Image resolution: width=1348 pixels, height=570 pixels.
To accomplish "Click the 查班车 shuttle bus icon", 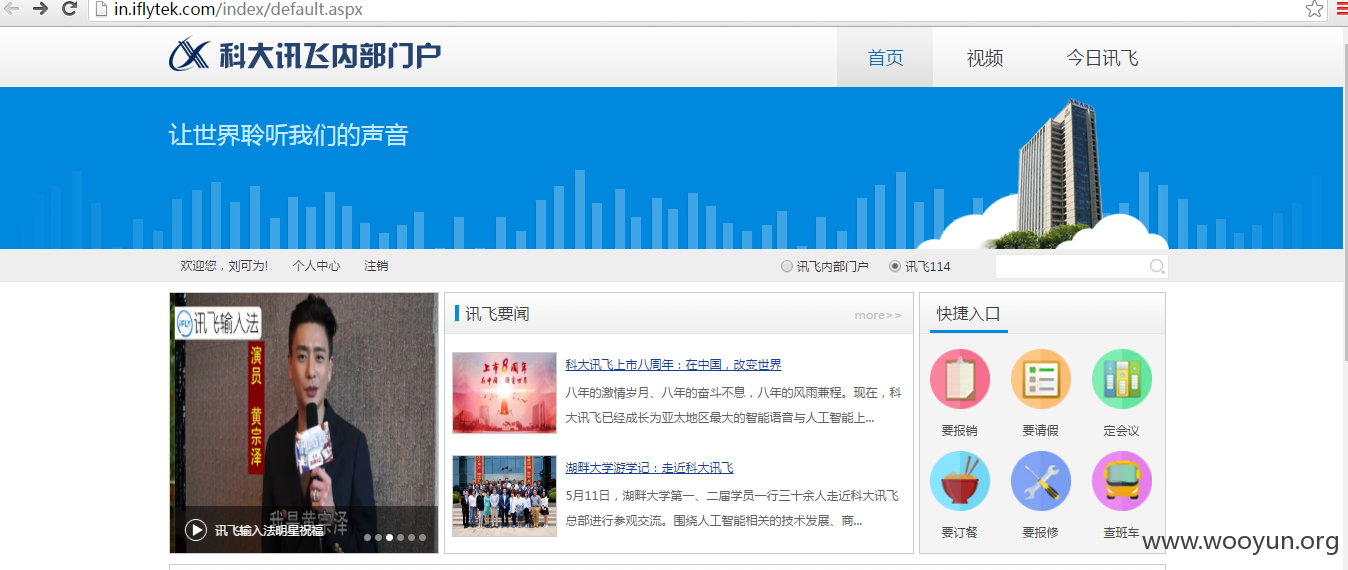I will (1121, 481).
